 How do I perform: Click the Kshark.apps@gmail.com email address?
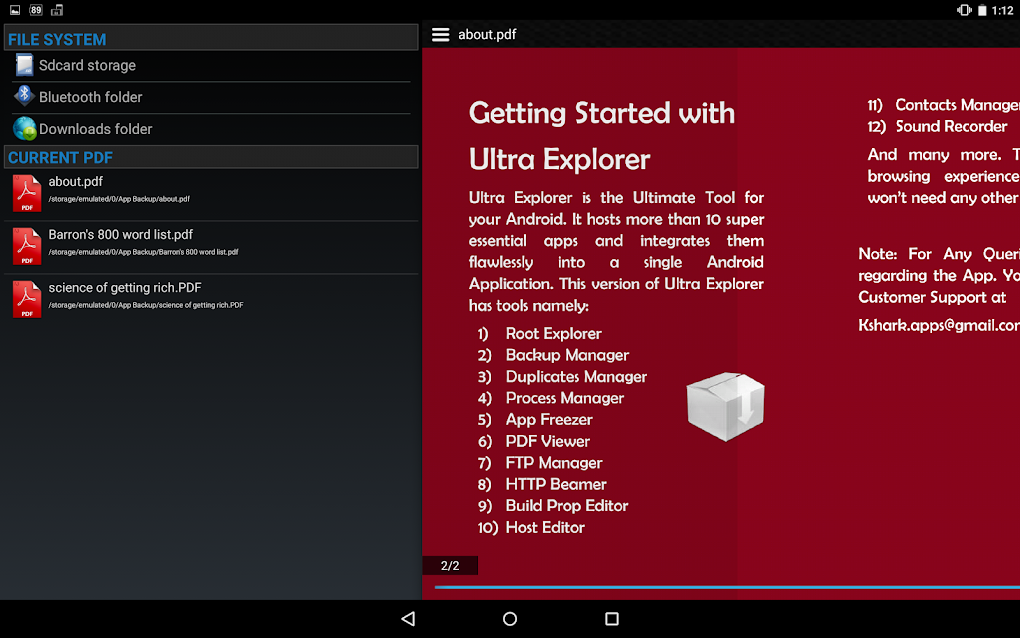[x=939, y=325]
